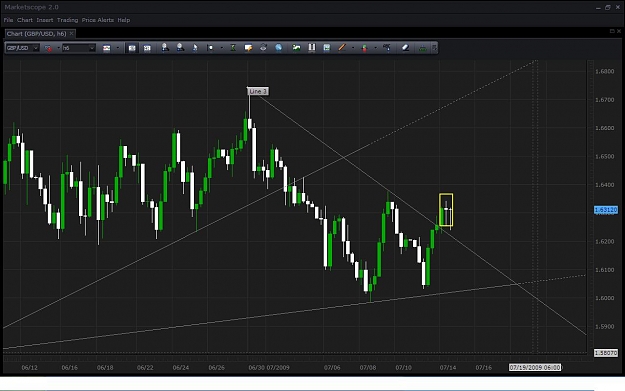Viewport: 625px width, 391px height.
Task: Click the 07/14 date axis label
Action: [x=448, y=367]
